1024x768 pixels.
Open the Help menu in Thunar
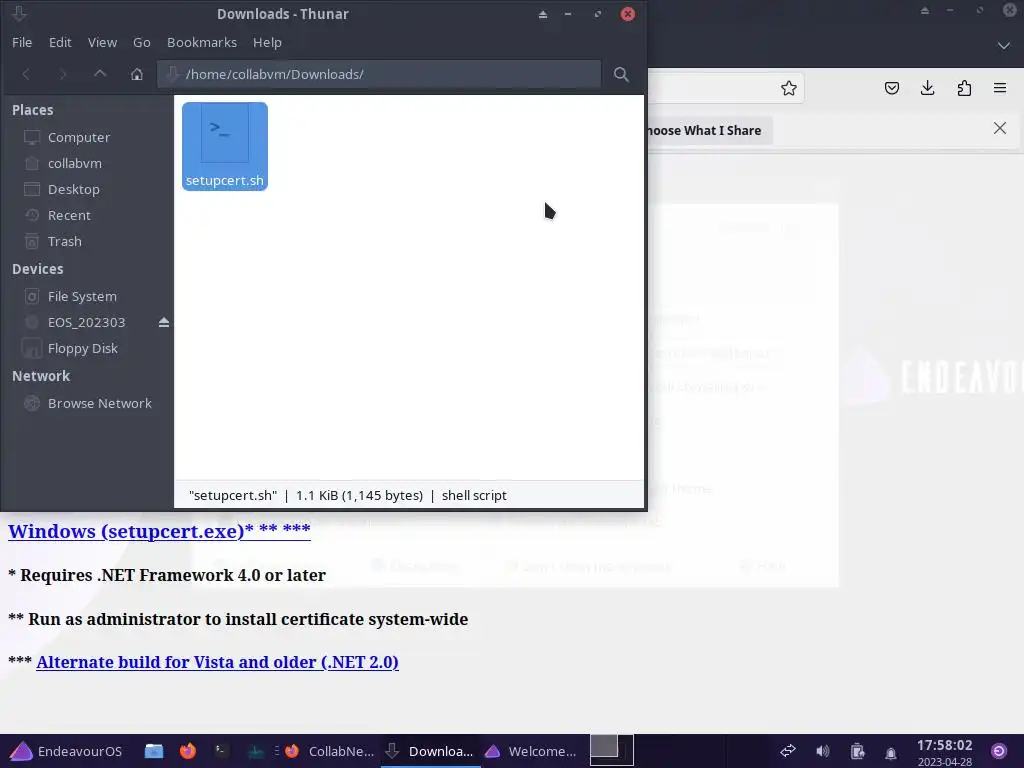[x=267, y=42]
